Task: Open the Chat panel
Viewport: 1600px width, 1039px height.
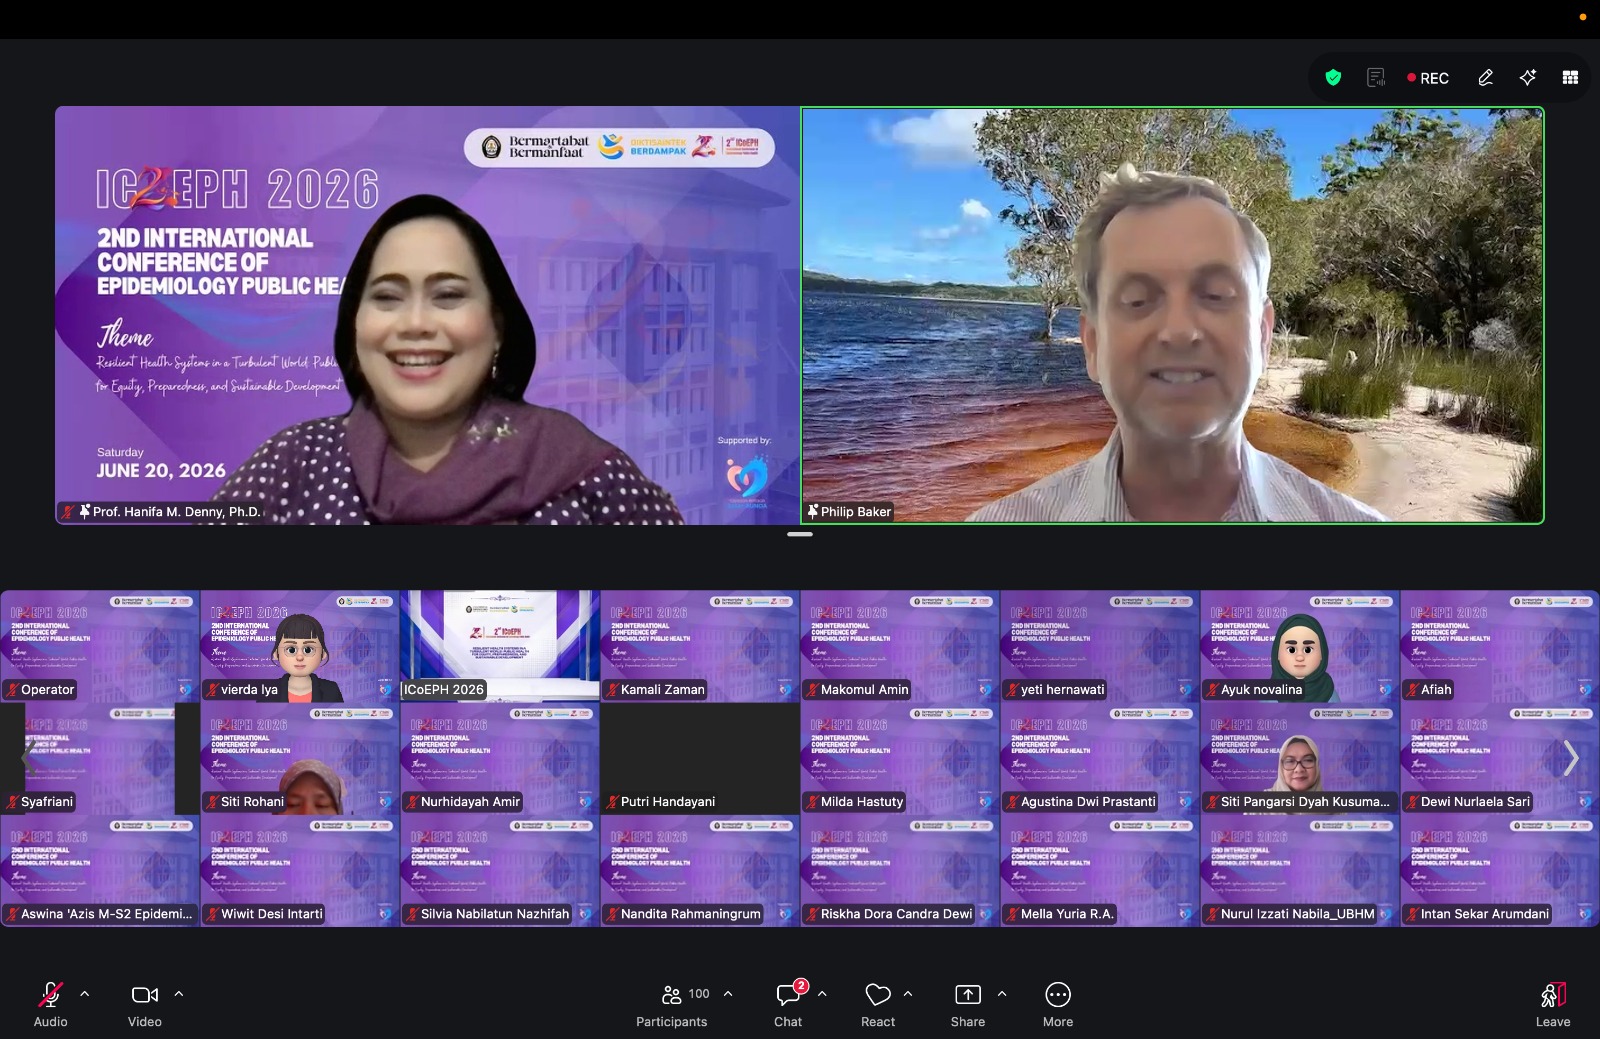Action: click(788, 1004)
